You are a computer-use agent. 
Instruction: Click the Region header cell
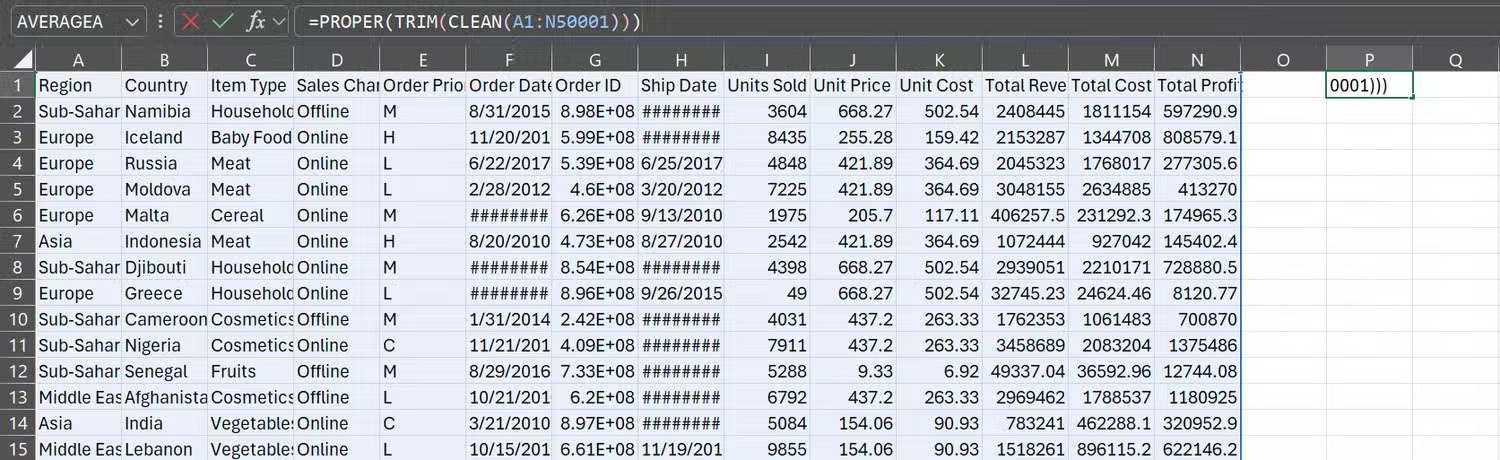click(78, 86)
